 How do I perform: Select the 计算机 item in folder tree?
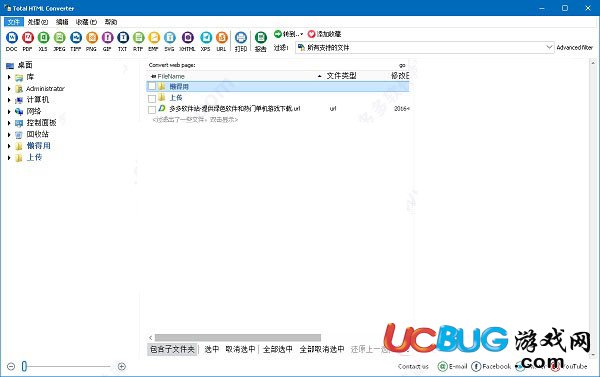tap(38, 100)
